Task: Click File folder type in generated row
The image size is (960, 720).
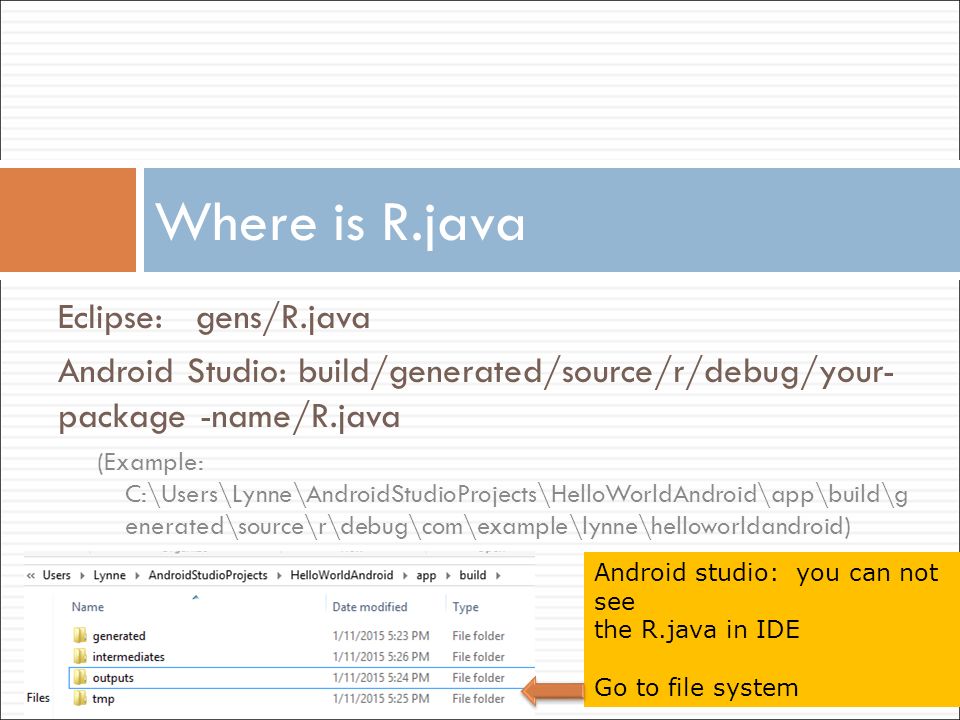Action: (478, 636)
